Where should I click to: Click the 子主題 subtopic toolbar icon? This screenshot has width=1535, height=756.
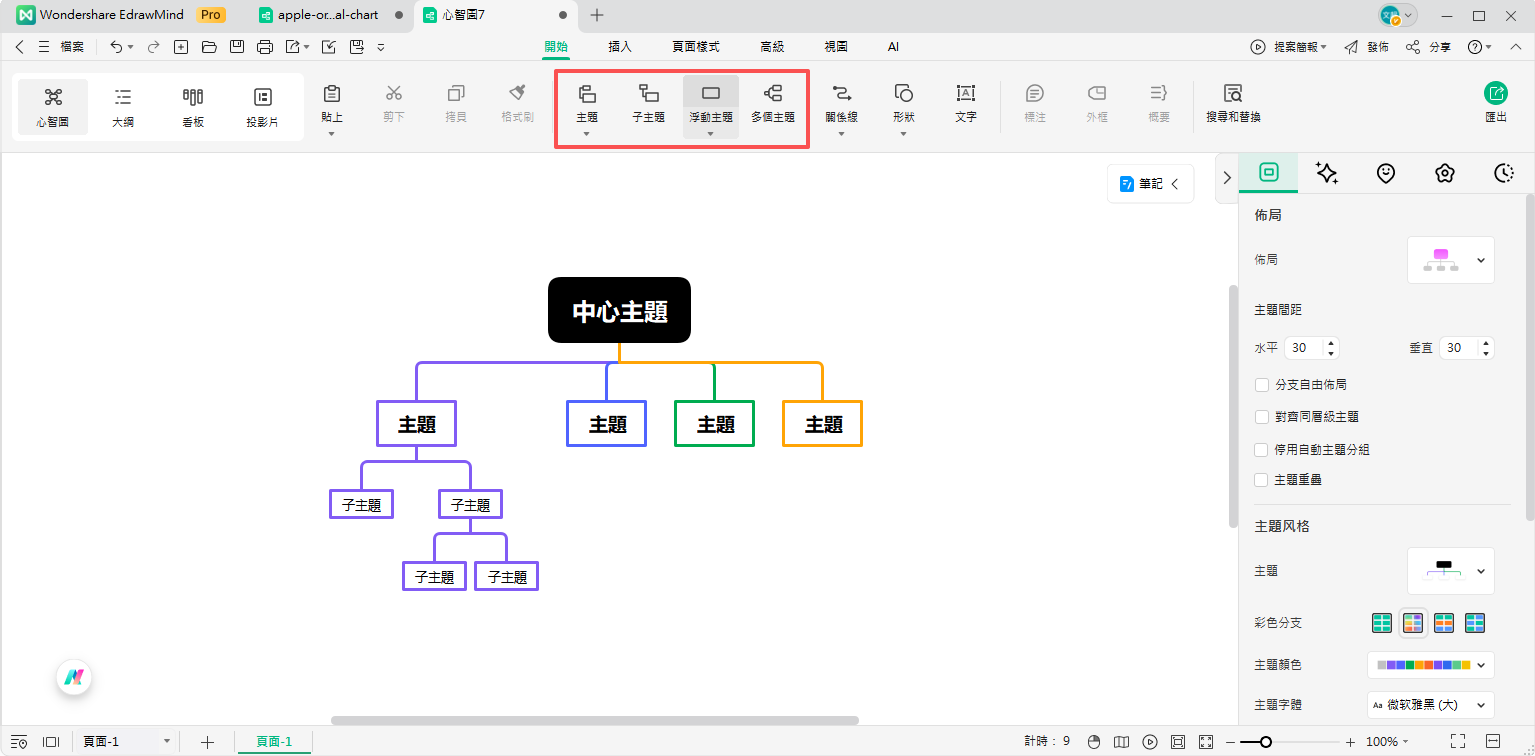648,103
